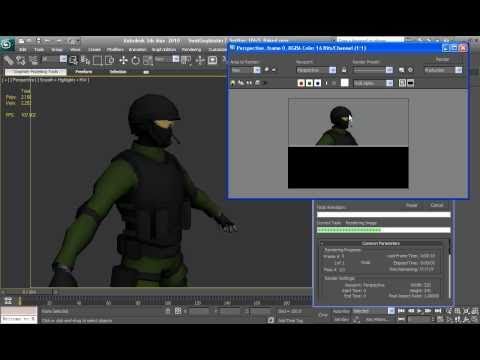The width and height of the screenshot is (480, 360).
Task: Open Render Setup icon in render window
Action: (402, 70)
